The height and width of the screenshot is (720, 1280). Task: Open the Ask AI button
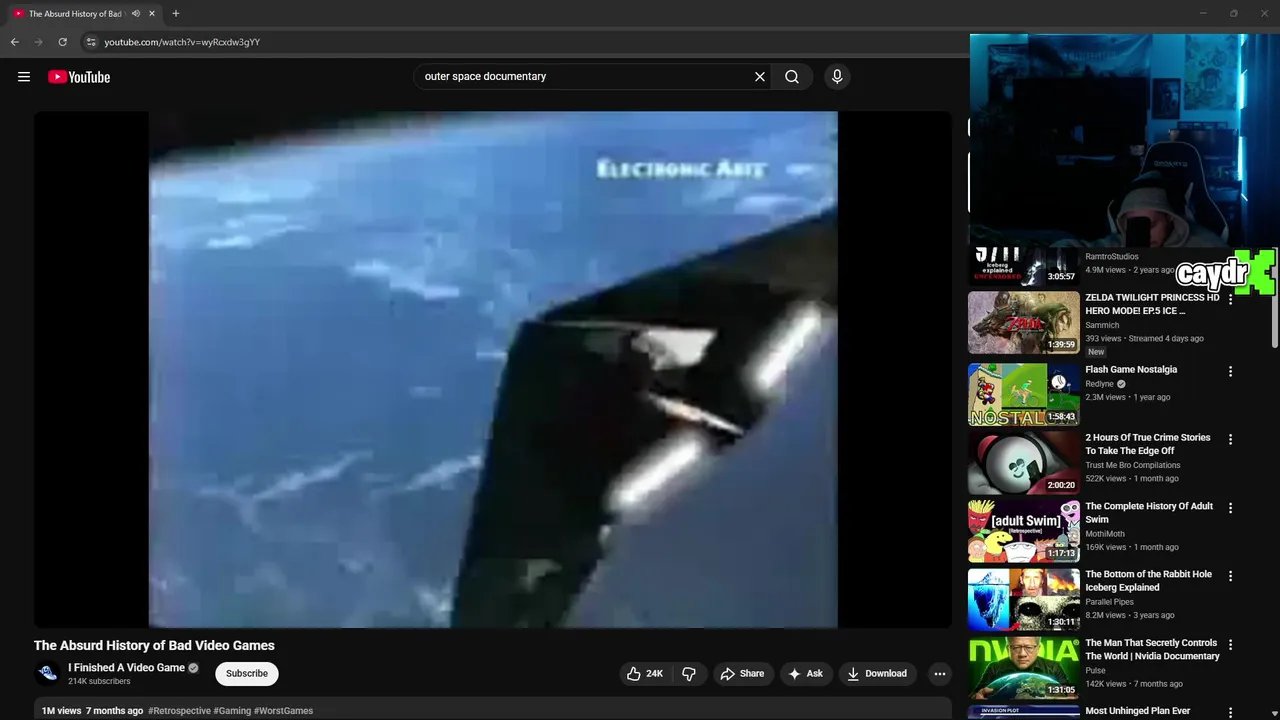click(806, 674)
